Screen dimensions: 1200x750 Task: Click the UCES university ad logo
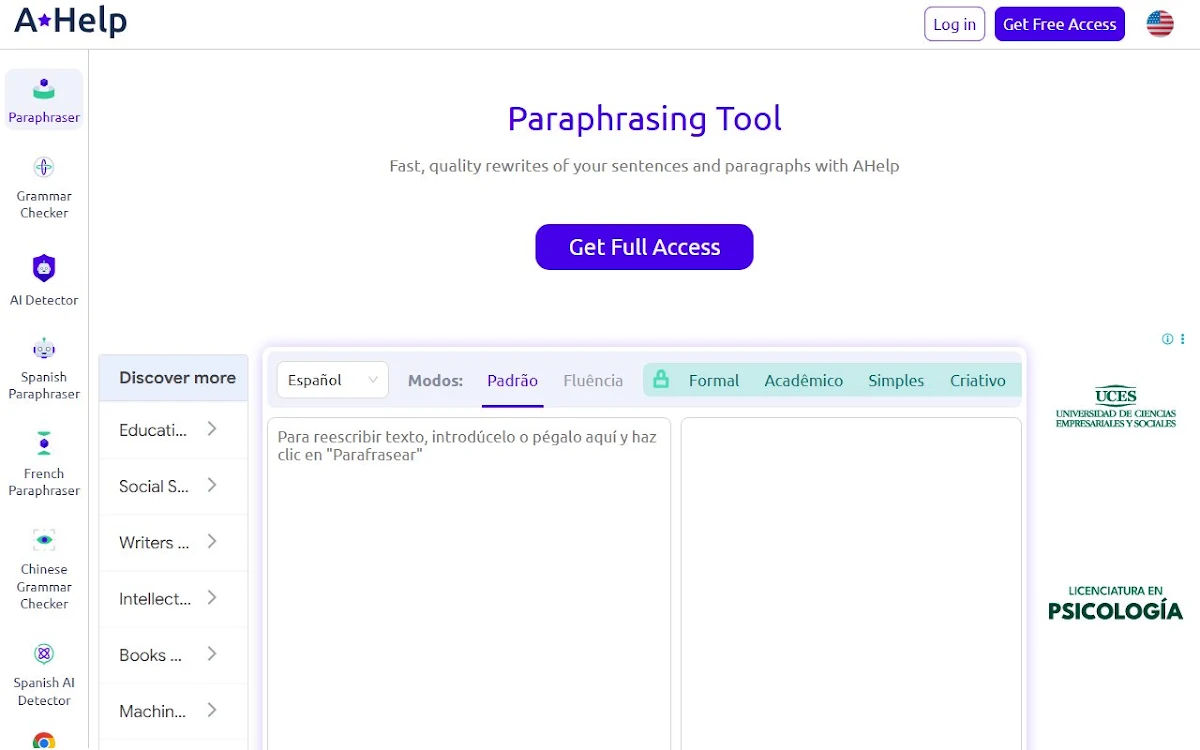click(1116, 407)
